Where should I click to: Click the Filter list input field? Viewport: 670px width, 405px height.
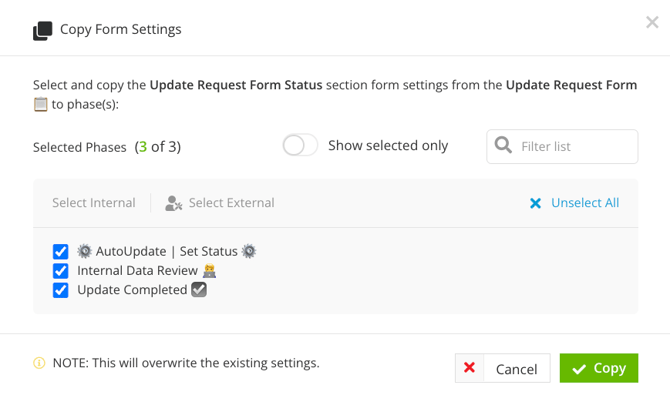pyautogui.click(x=562, y=147)
